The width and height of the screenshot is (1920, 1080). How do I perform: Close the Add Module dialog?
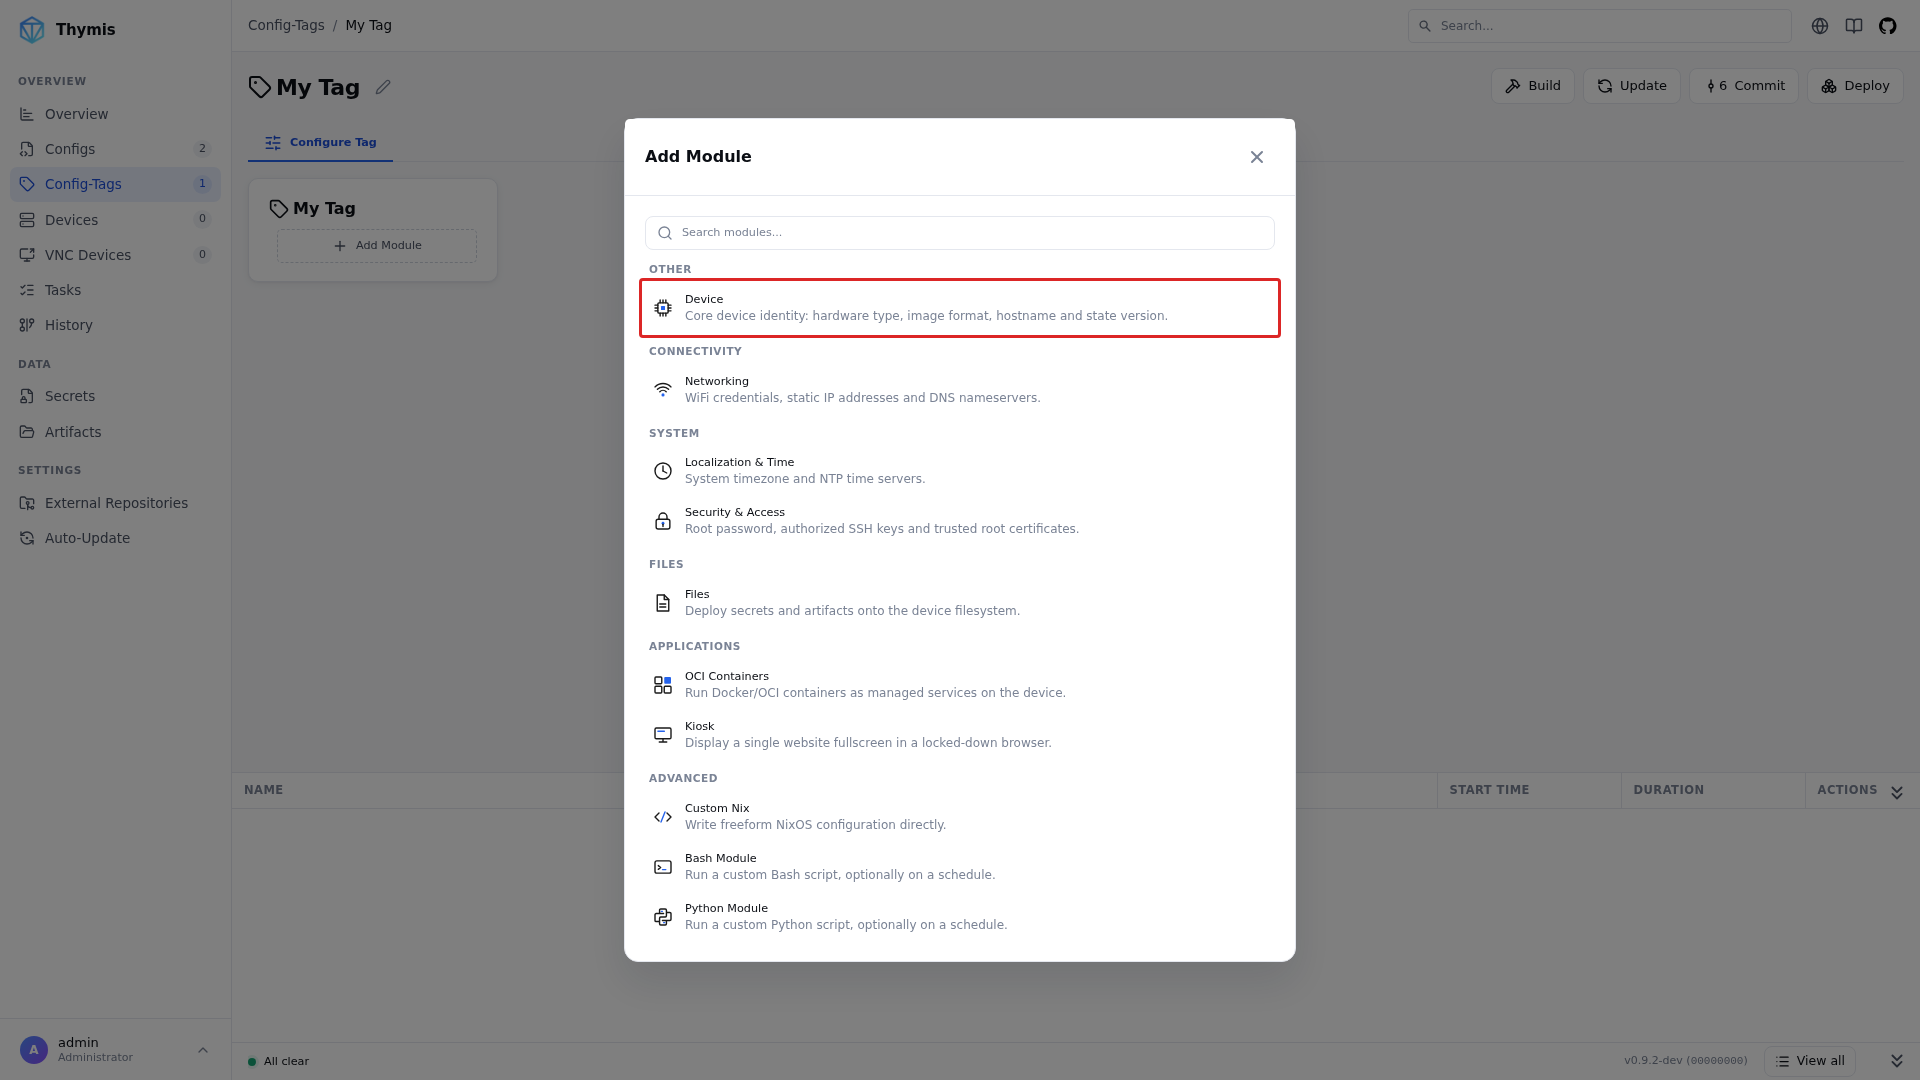click(1257, 157)
